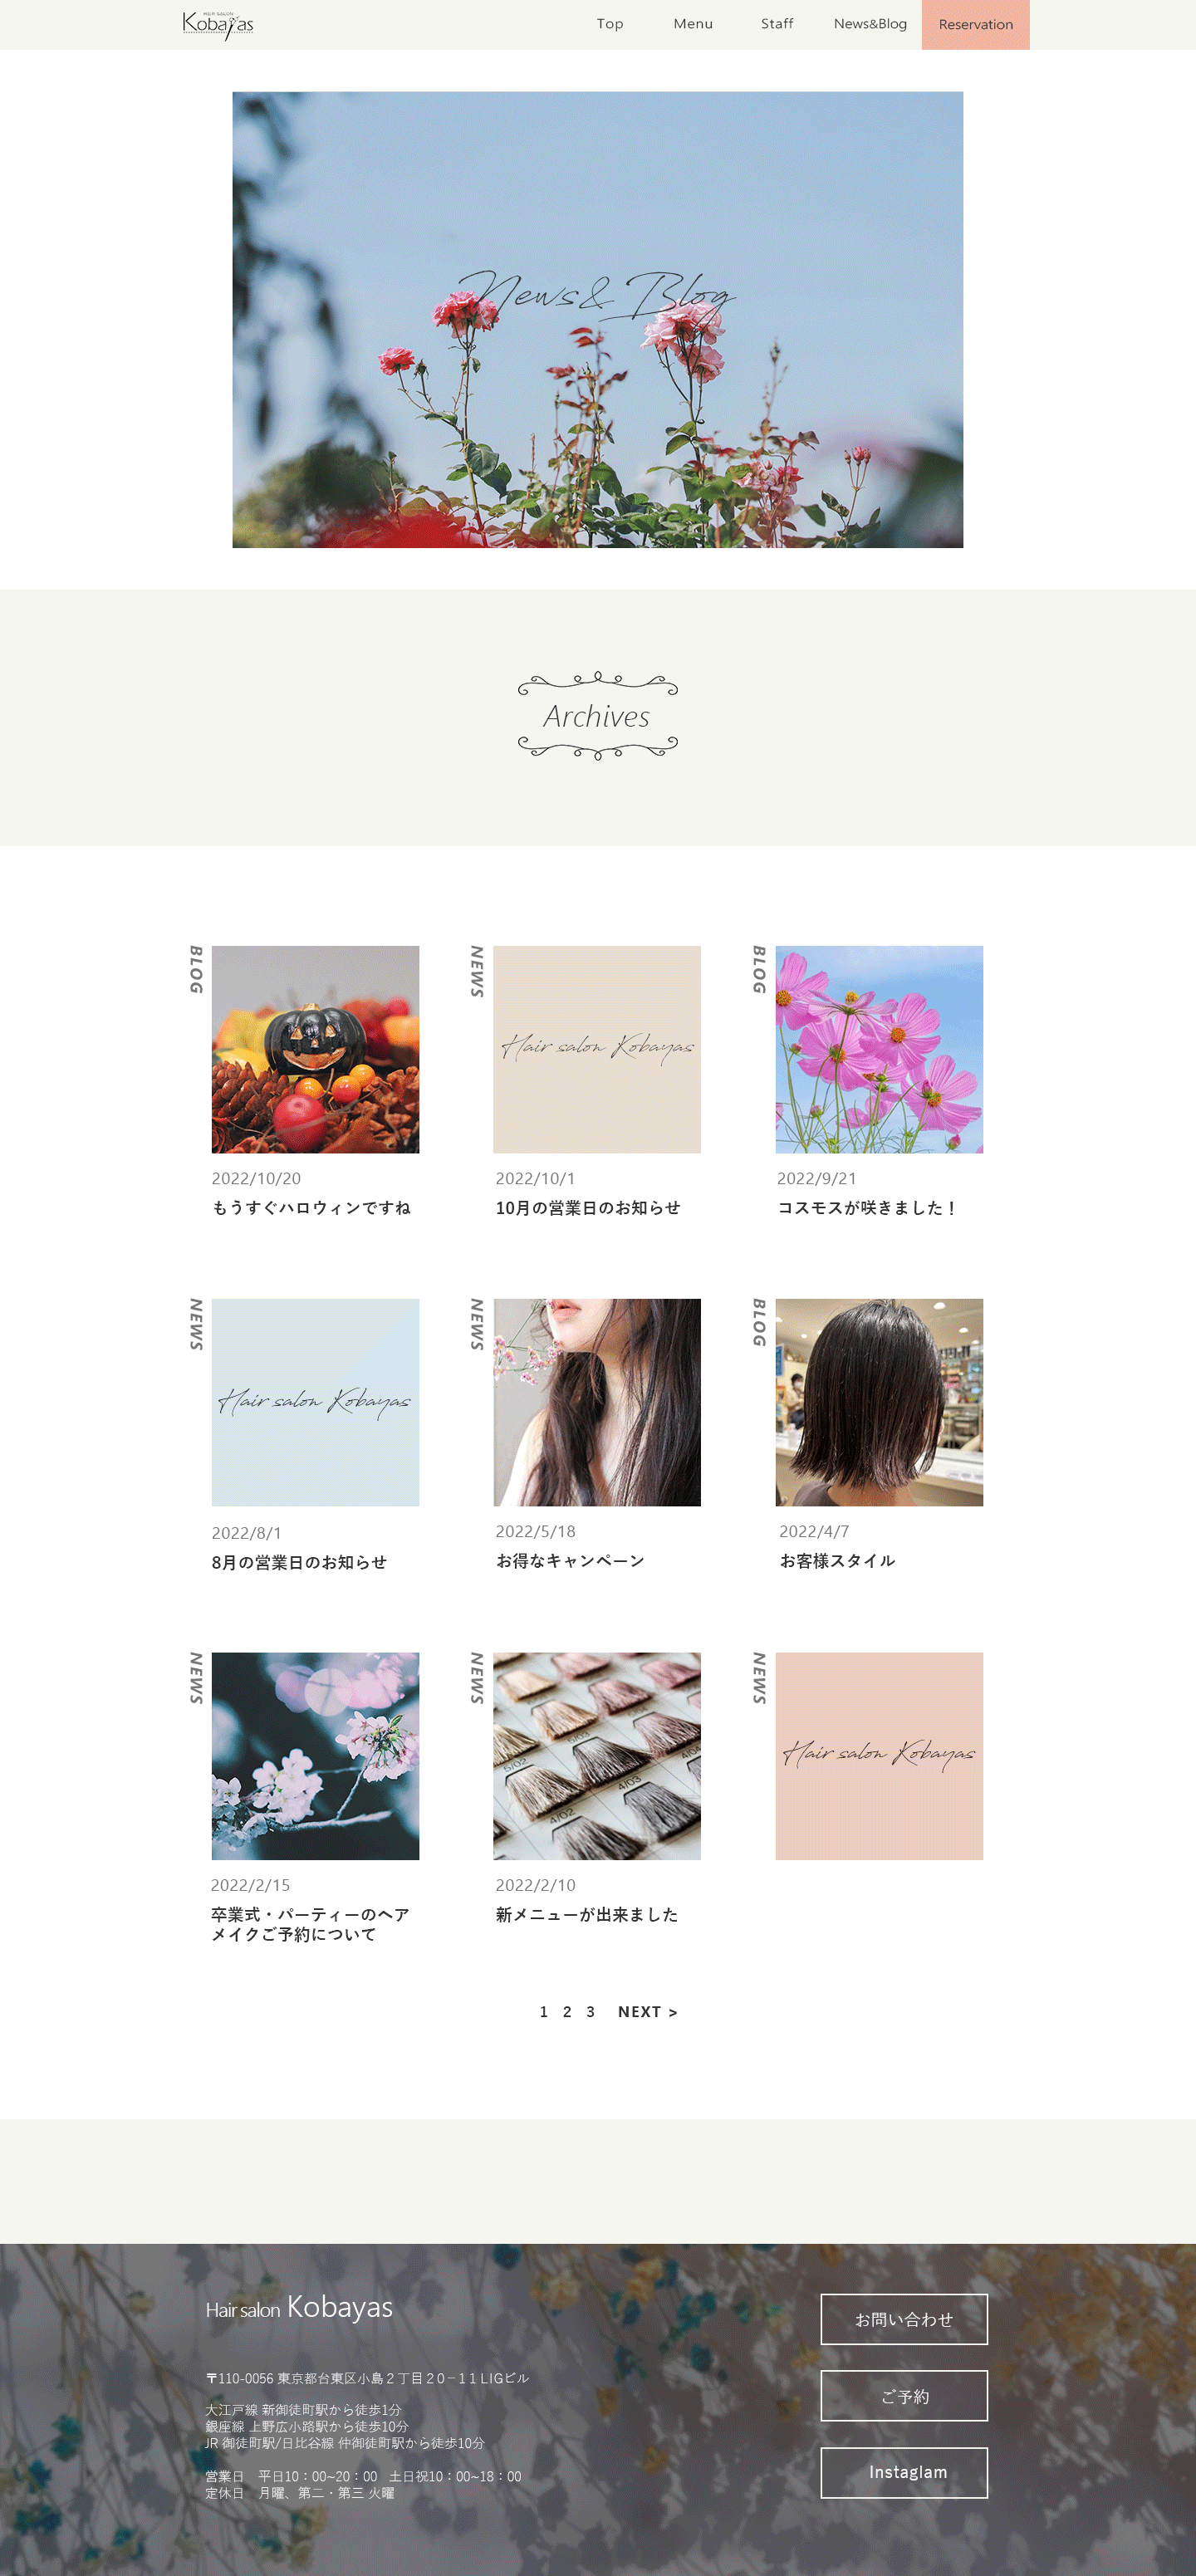Open the cherry blossom news thumbnail
This screenshot has height=2576, width=1196.
[x=315, y=1756]
